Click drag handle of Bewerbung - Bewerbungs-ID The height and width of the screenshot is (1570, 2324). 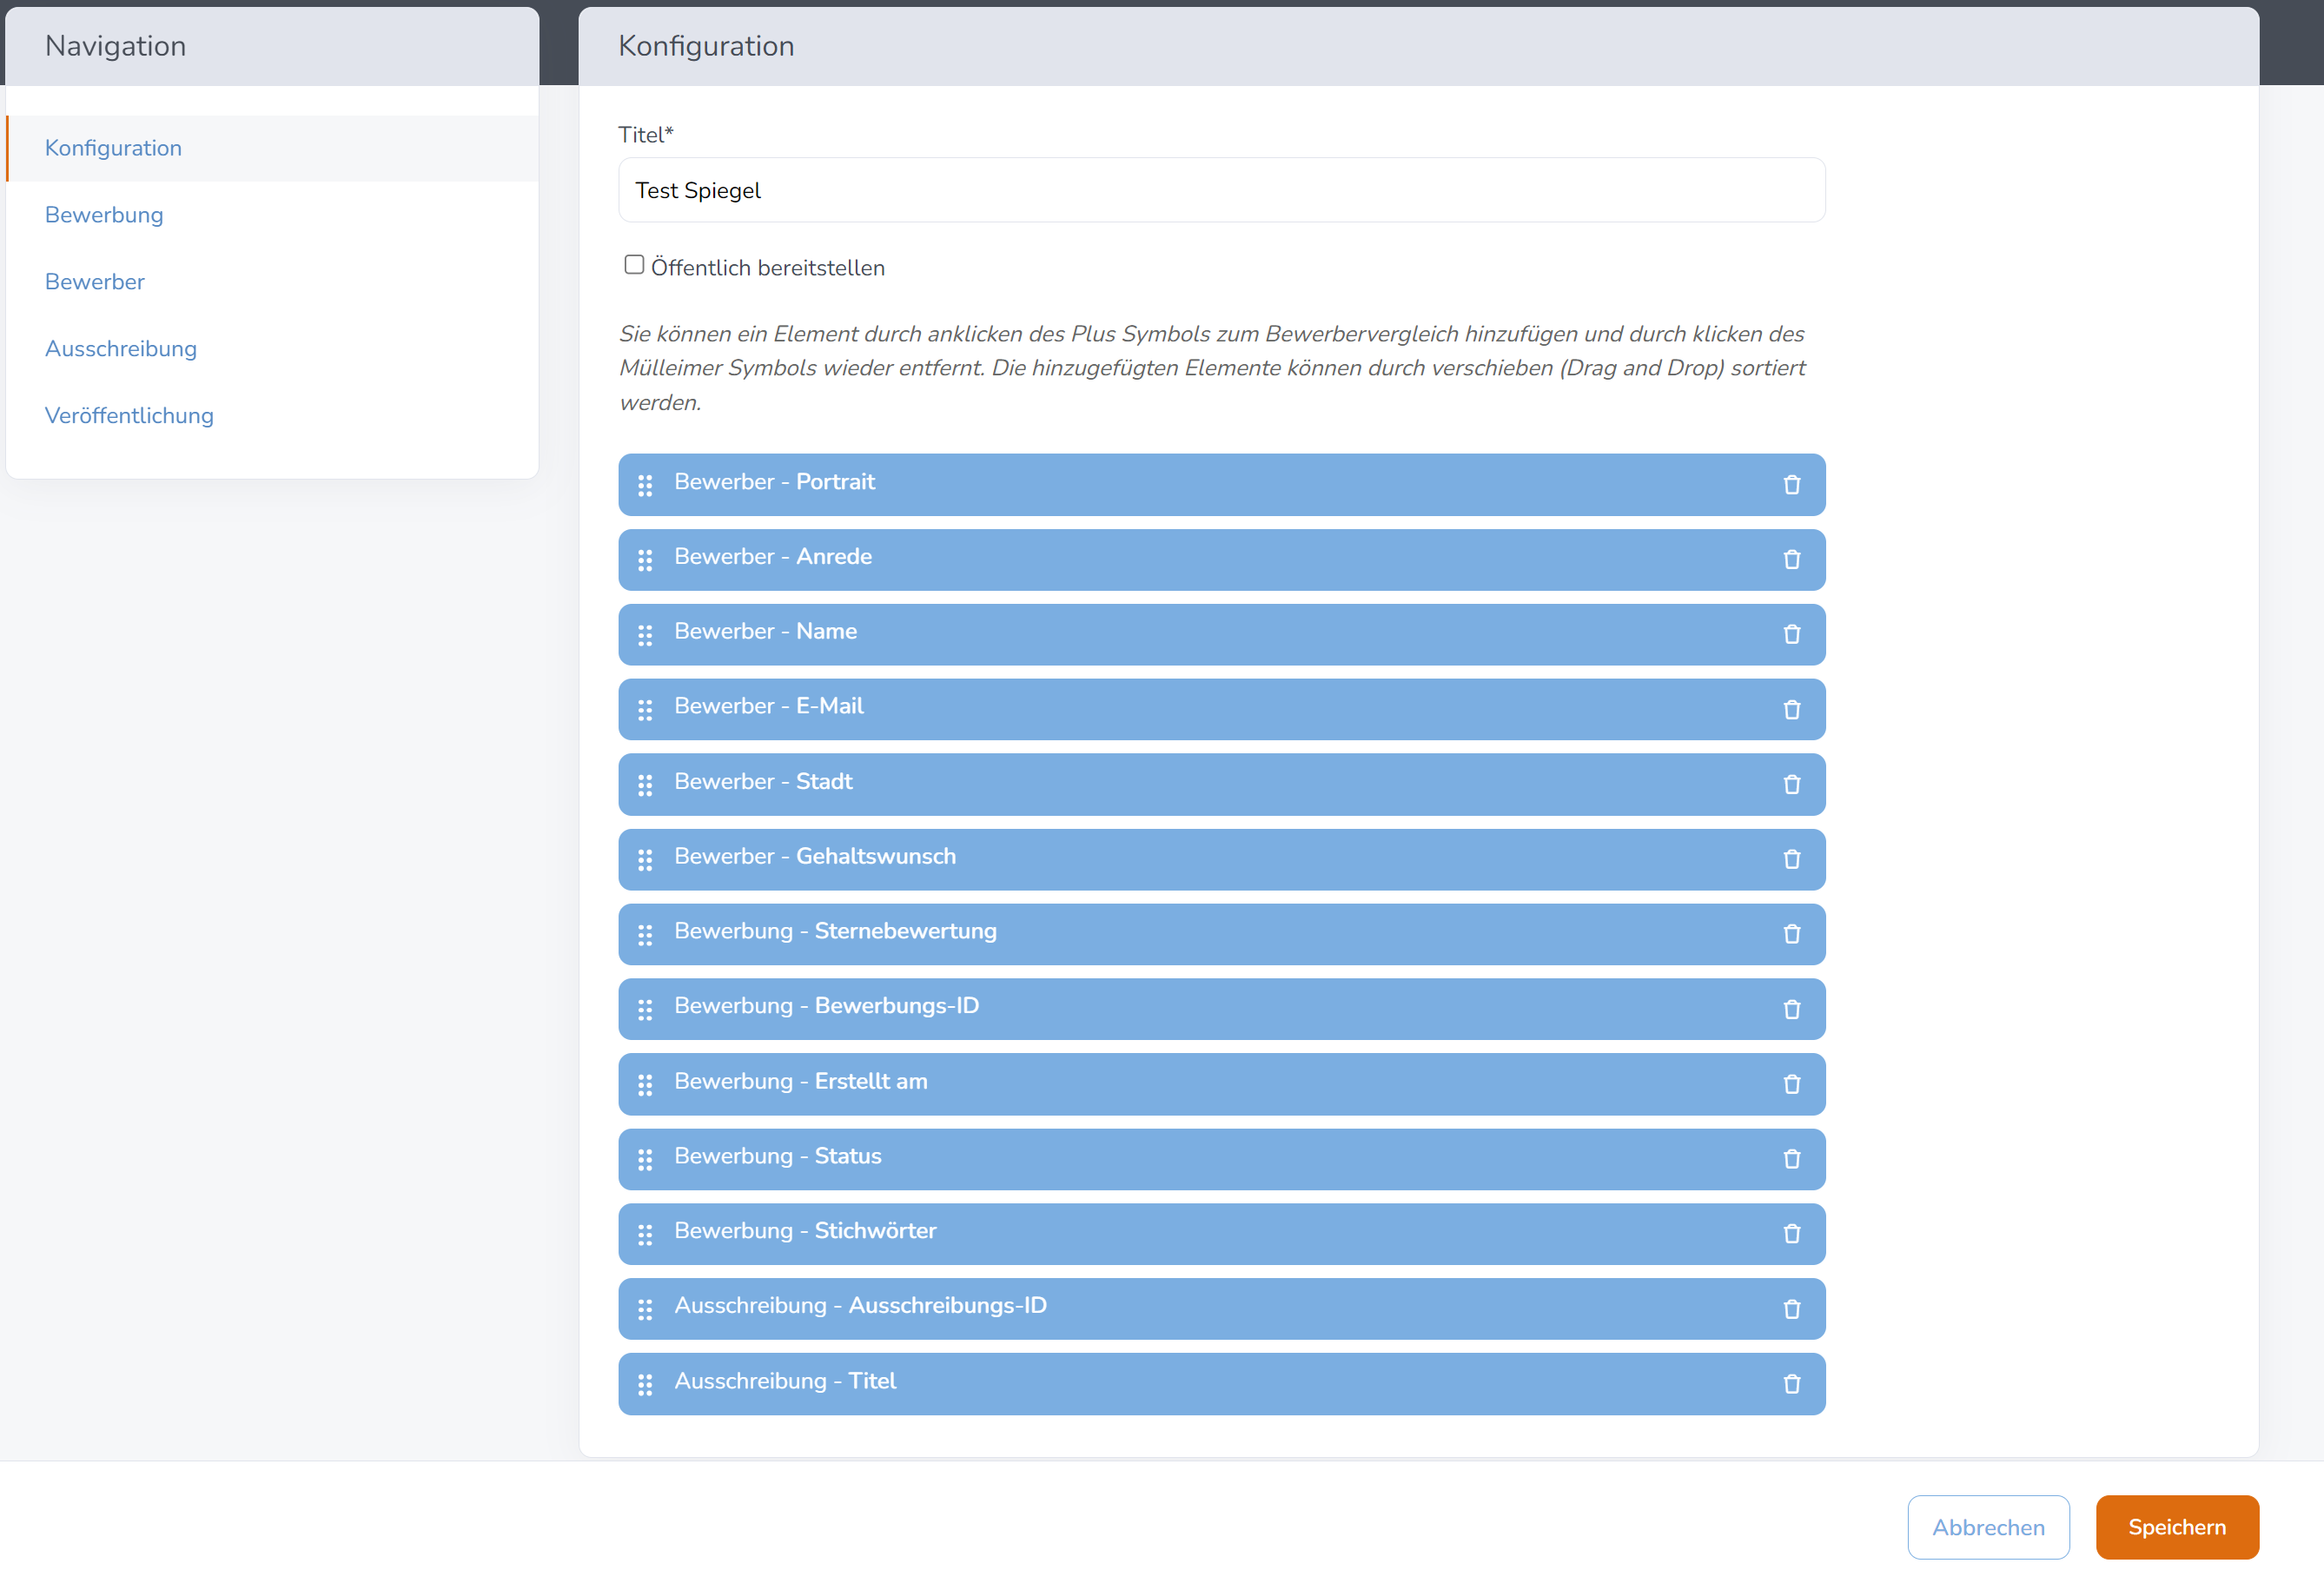click(x=645, y=1010)
